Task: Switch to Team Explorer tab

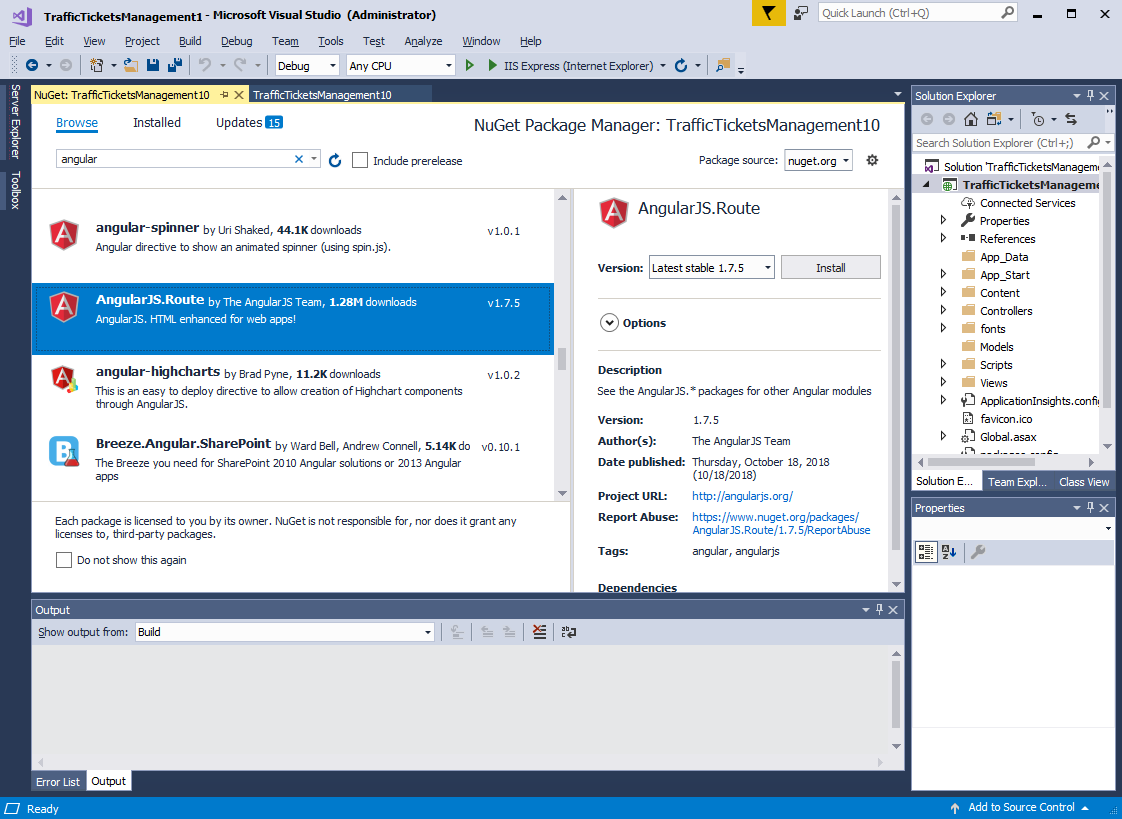Action: click(1017, 481)
